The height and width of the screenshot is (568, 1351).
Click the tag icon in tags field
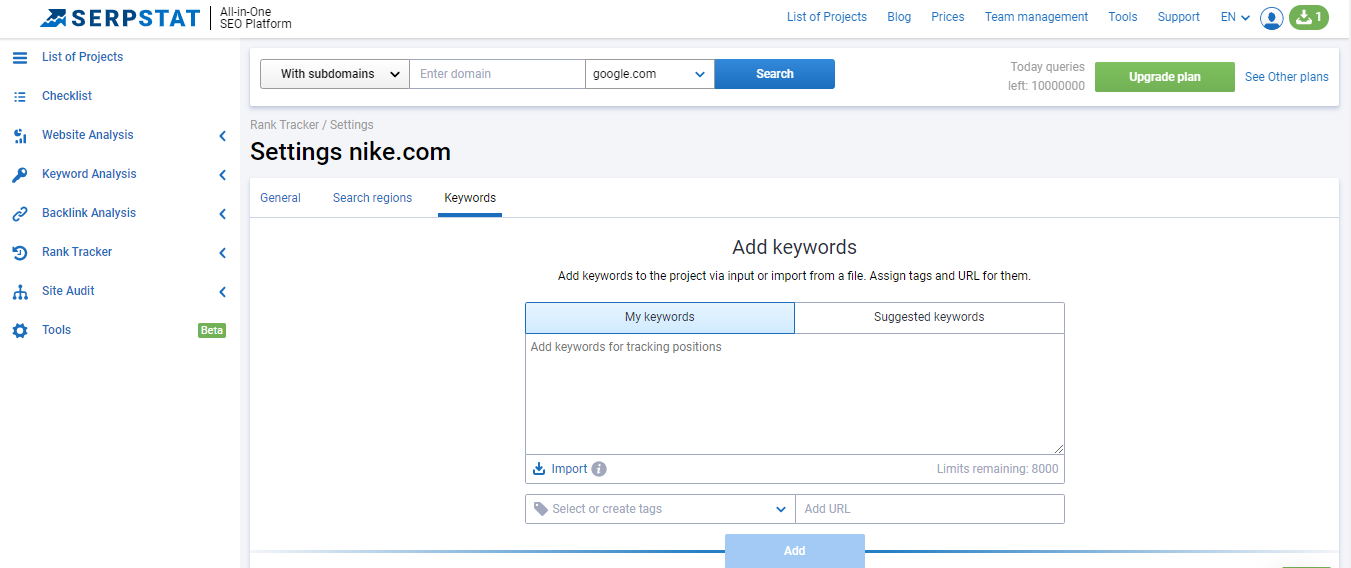(x=541, y=509)
